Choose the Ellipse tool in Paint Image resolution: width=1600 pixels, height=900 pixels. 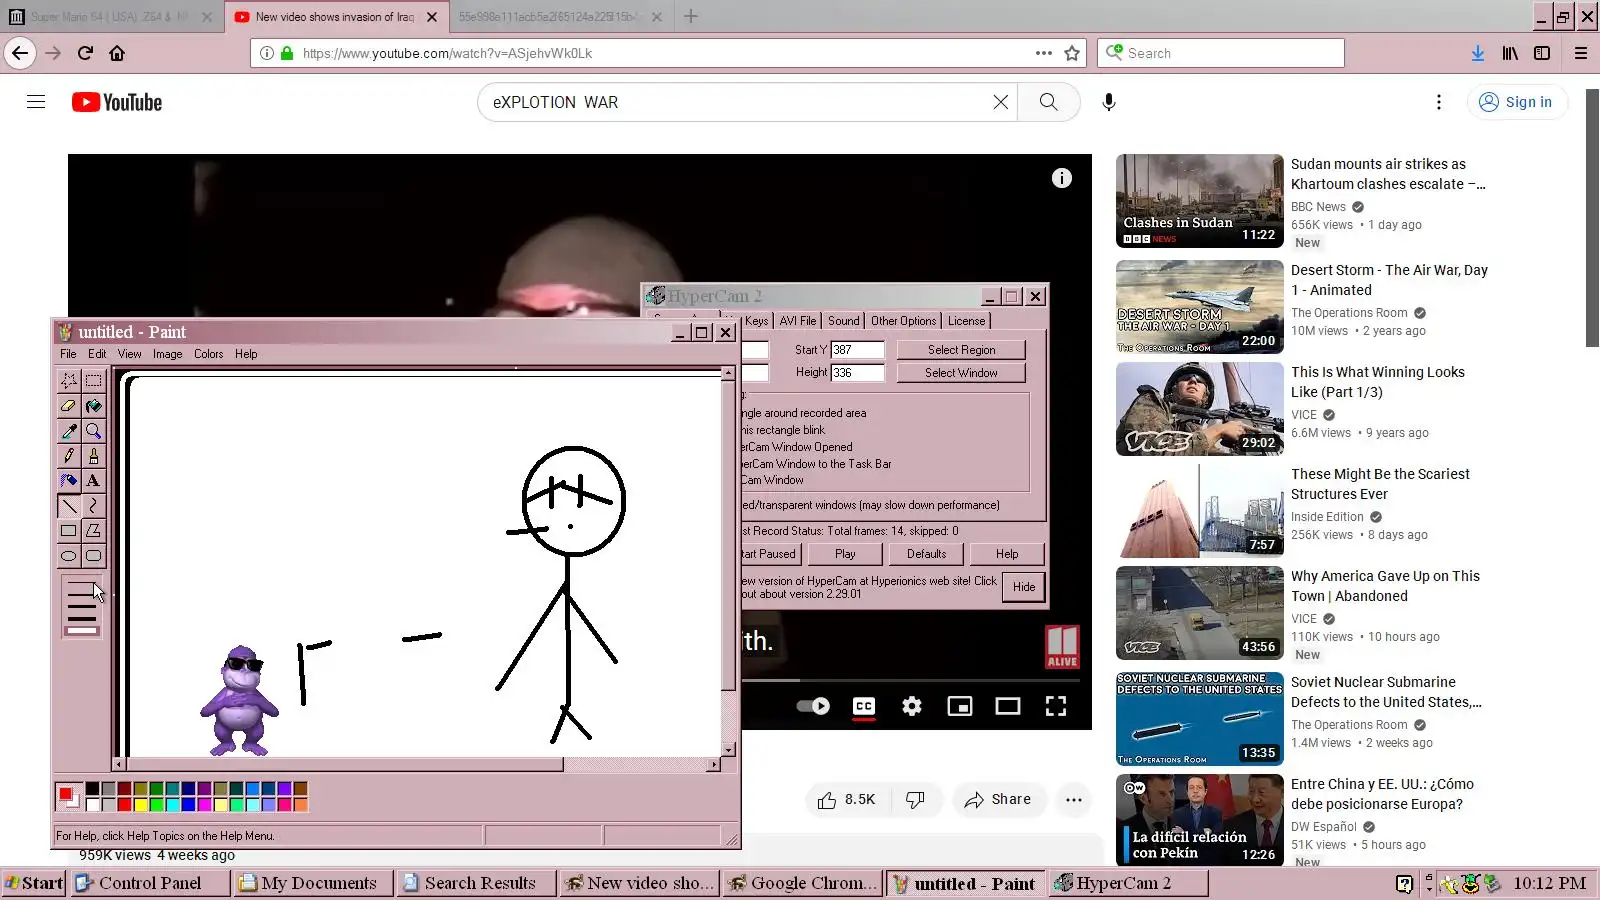click(x=69, y=555)
